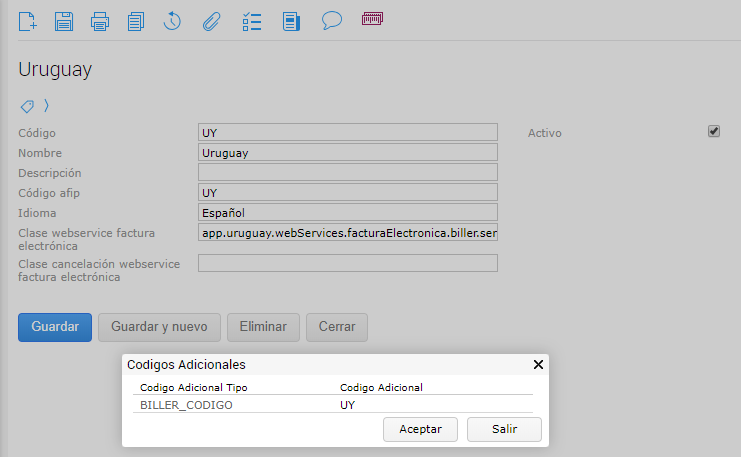Click the red barcode codes icon
Viewport: 741px width, 457px height.
(x=372, y=19)
